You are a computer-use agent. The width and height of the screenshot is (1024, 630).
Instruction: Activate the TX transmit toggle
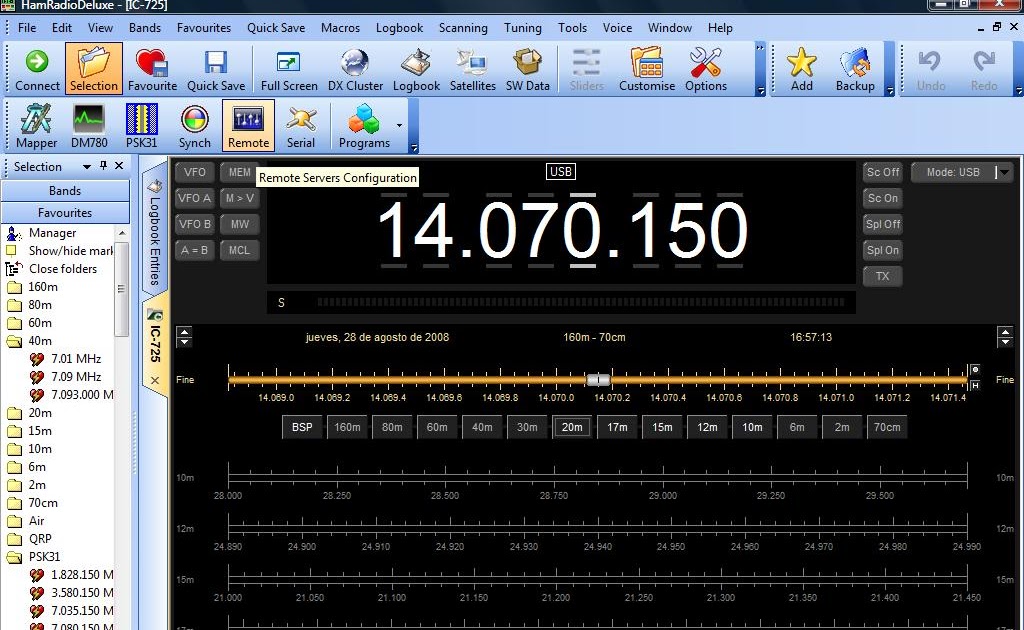881,276
